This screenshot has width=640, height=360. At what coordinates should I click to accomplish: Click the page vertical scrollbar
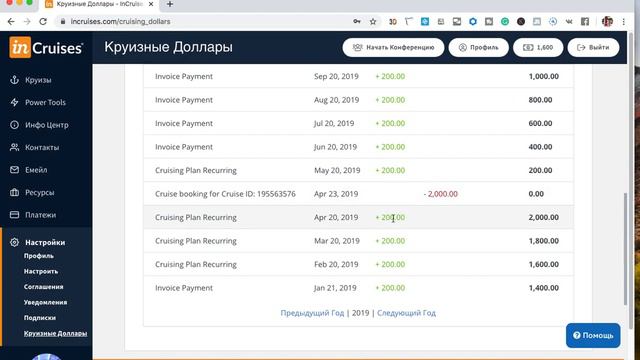[625, 249]
